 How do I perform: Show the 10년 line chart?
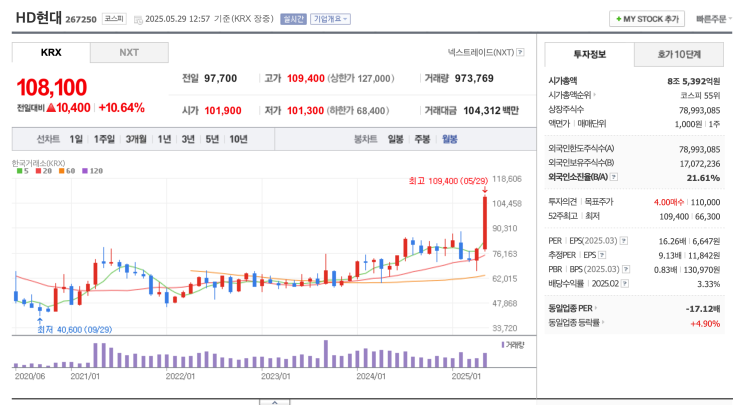238,139
